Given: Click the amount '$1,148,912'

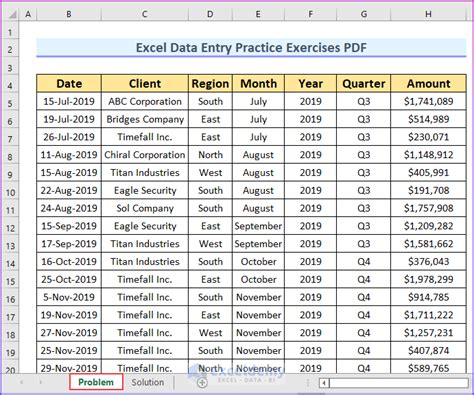Looking at the screenshot, I should [428, 155].
